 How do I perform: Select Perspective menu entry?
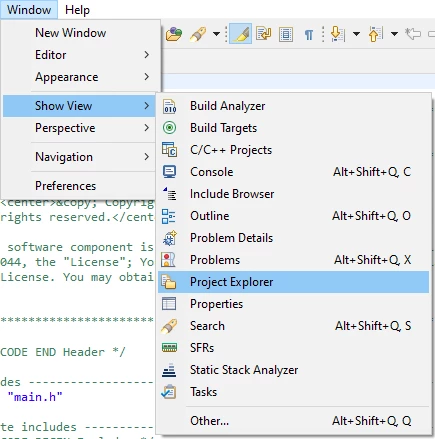(x=79, y=128)
